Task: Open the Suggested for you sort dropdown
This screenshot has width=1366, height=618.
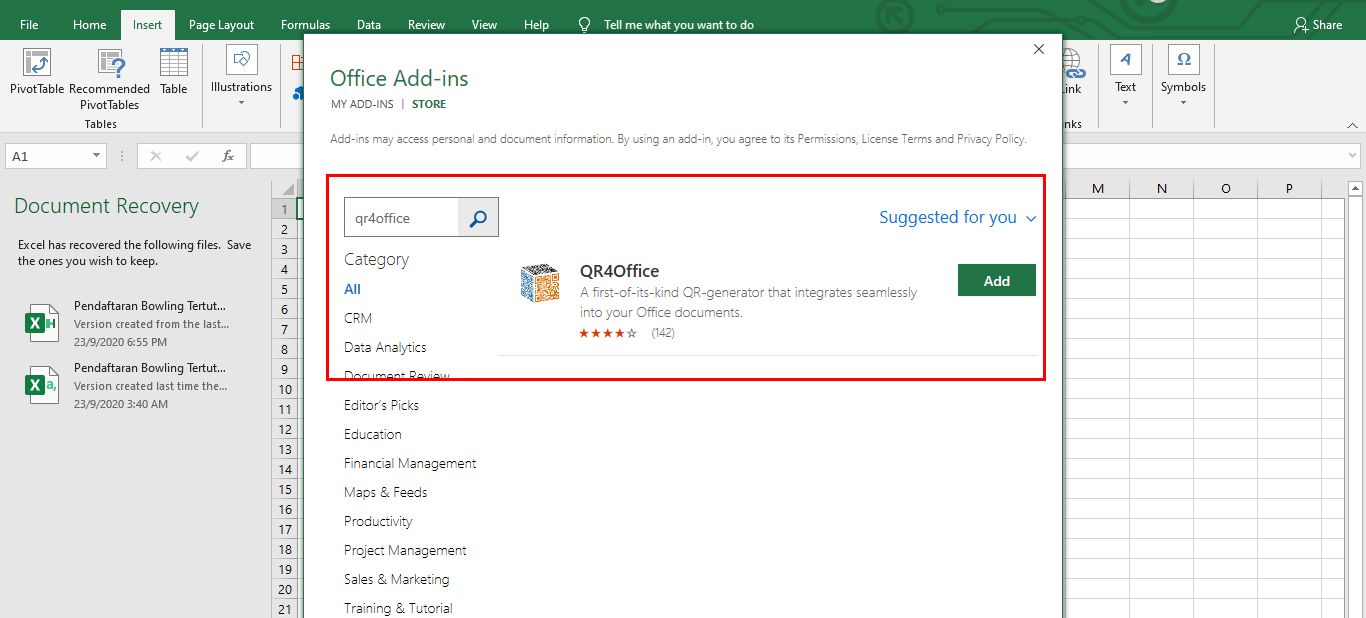Action: pyautogui.click(x=958, y=217)
